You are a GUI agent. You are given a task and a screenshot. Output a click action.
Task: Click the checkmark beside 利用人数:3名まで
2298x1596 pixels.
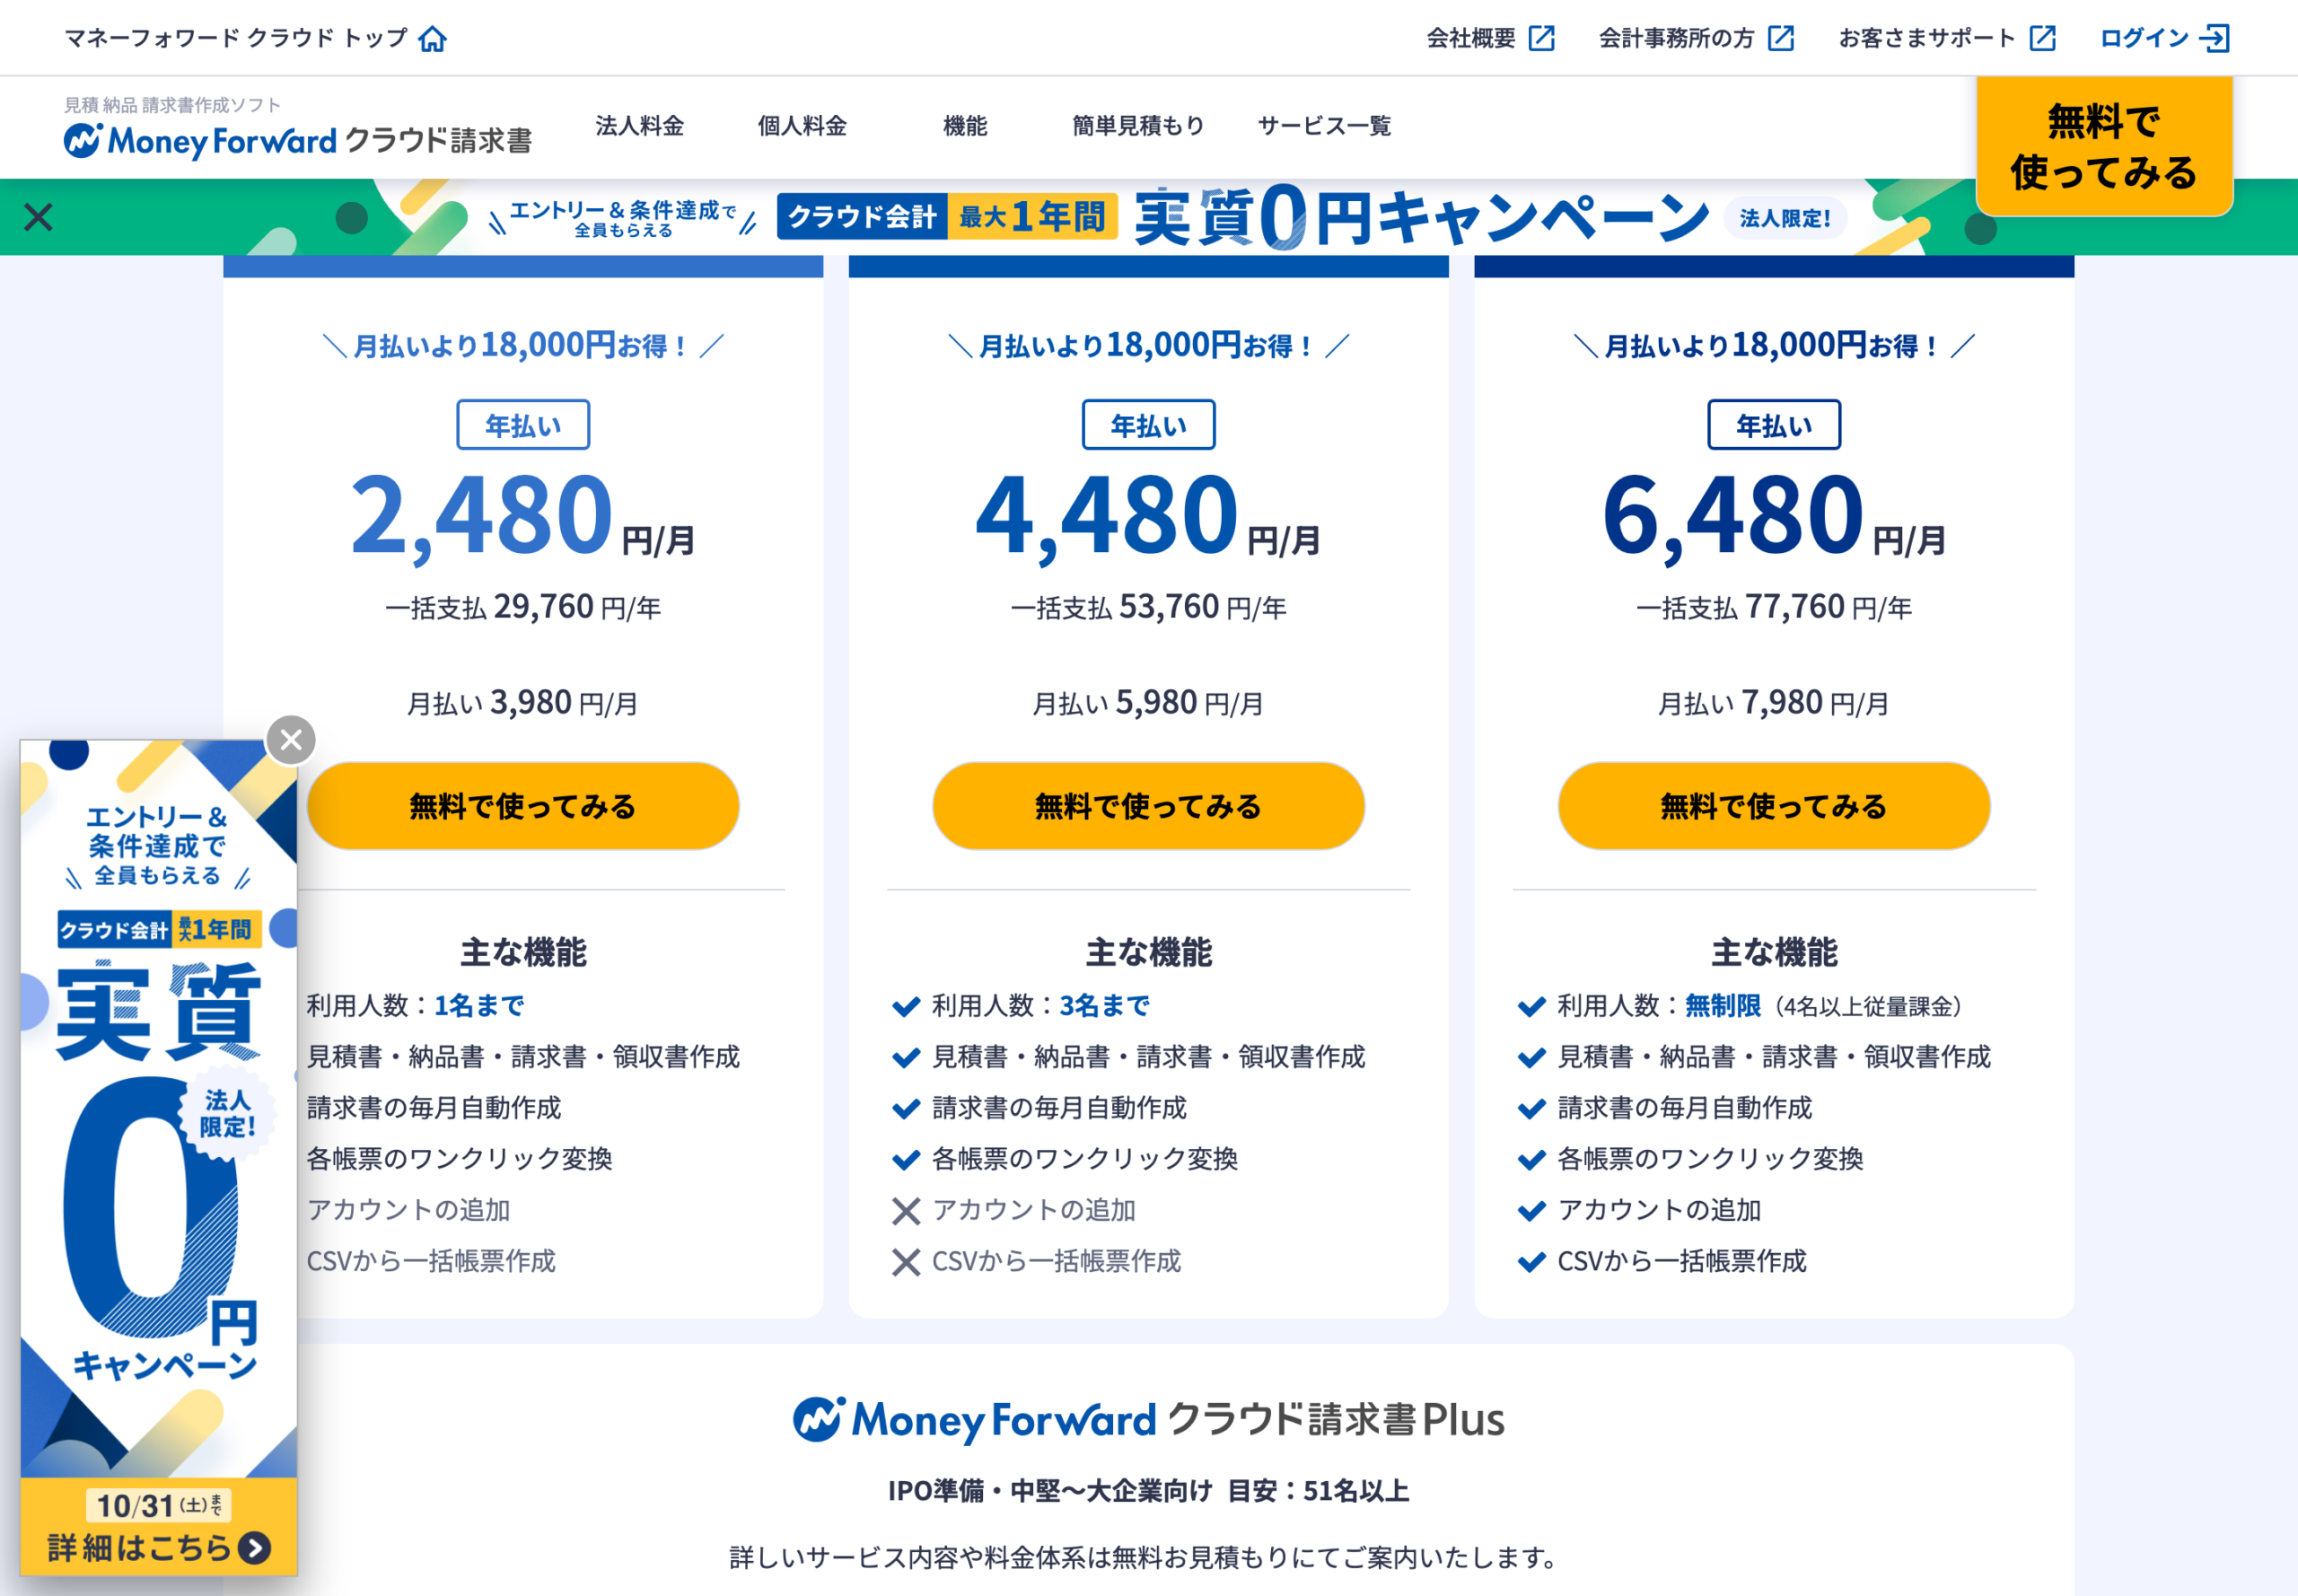(906, 1007)
